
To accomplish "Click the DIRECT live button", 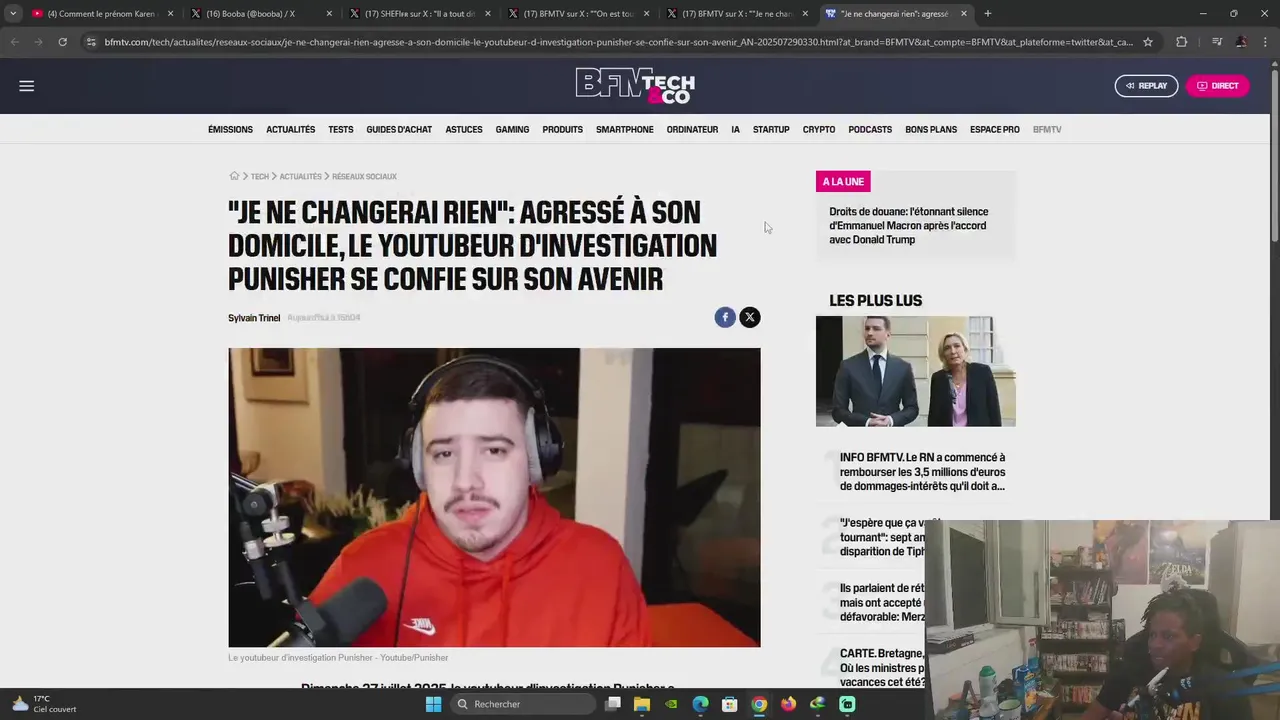I will point(1217,86).
